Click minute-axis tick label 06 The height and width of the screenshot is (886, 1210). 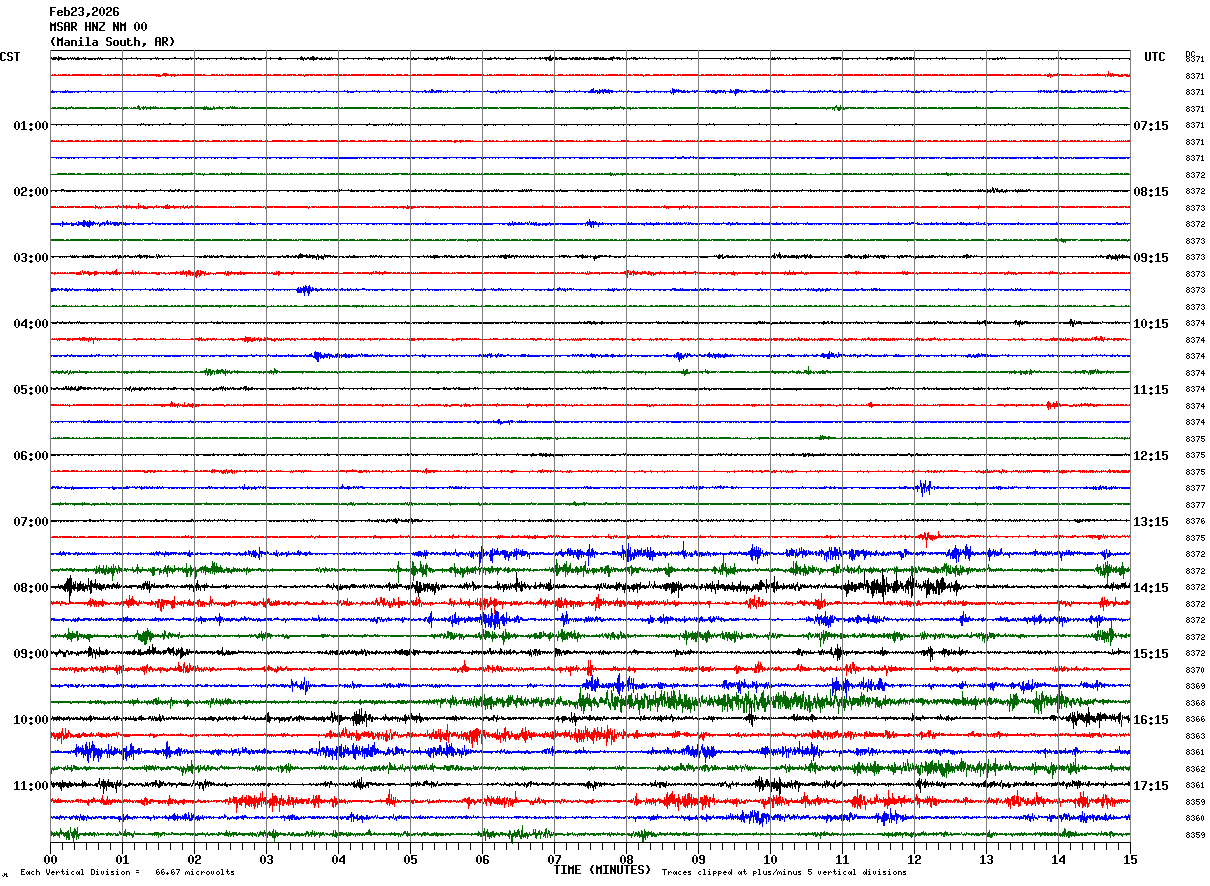482,859
